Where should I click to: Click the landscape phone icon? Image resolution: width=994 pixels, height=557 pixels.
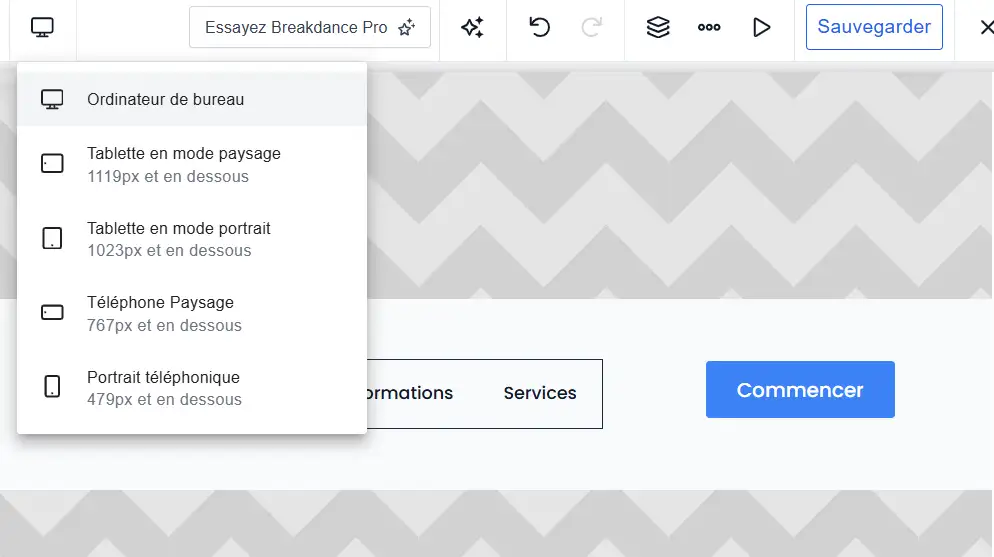point(52,312)
